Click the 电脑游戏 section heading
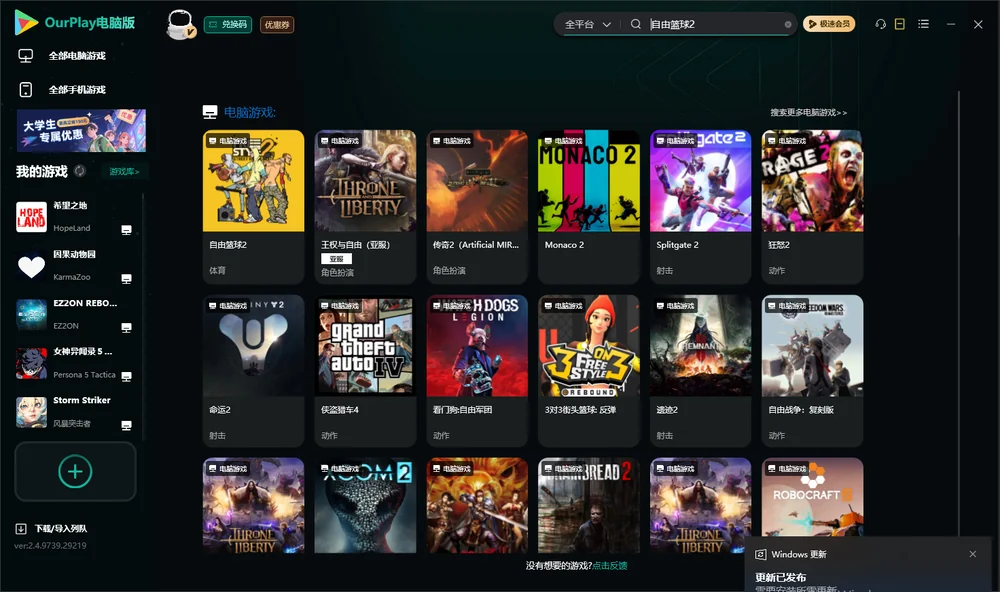The height and width of the screenshot is (592, 1000). 249,112
